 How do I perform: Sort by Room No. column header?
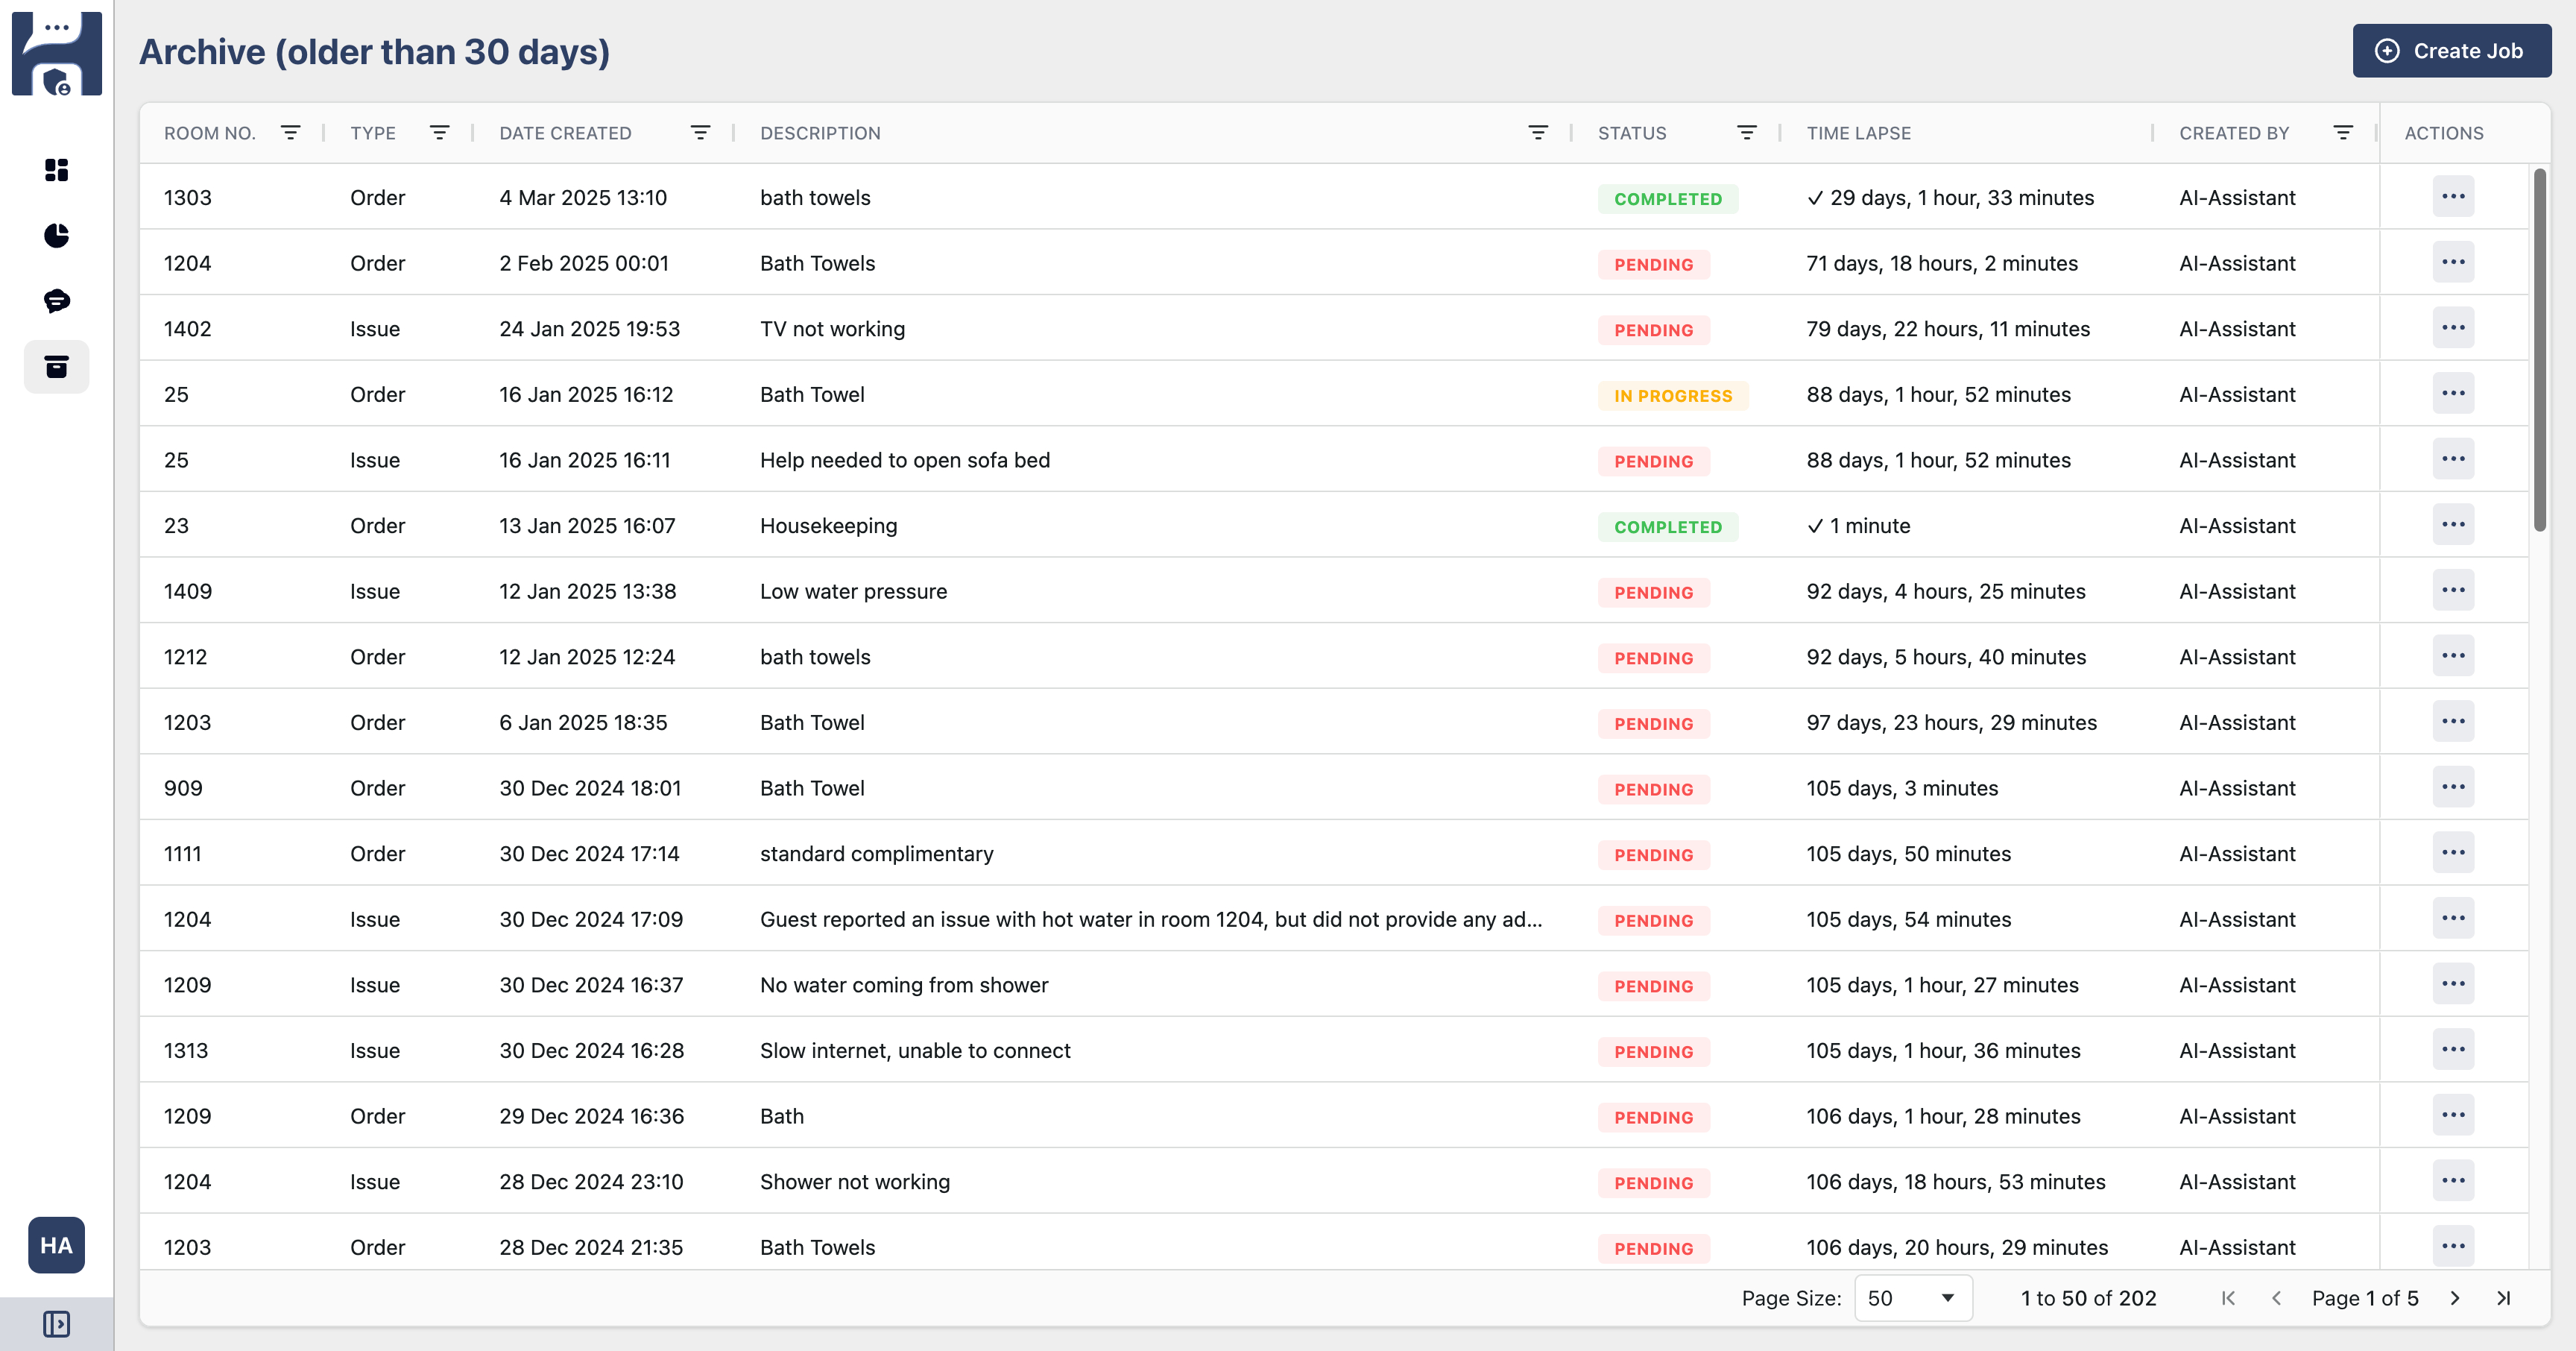point(210,133)
